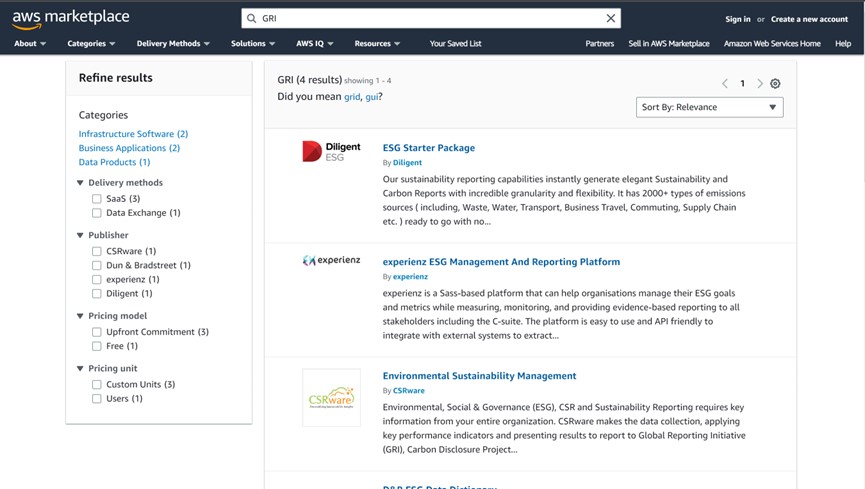Click into the GRI search field
The height and width of the screenshot is (489, 865).
pos(430,18)
